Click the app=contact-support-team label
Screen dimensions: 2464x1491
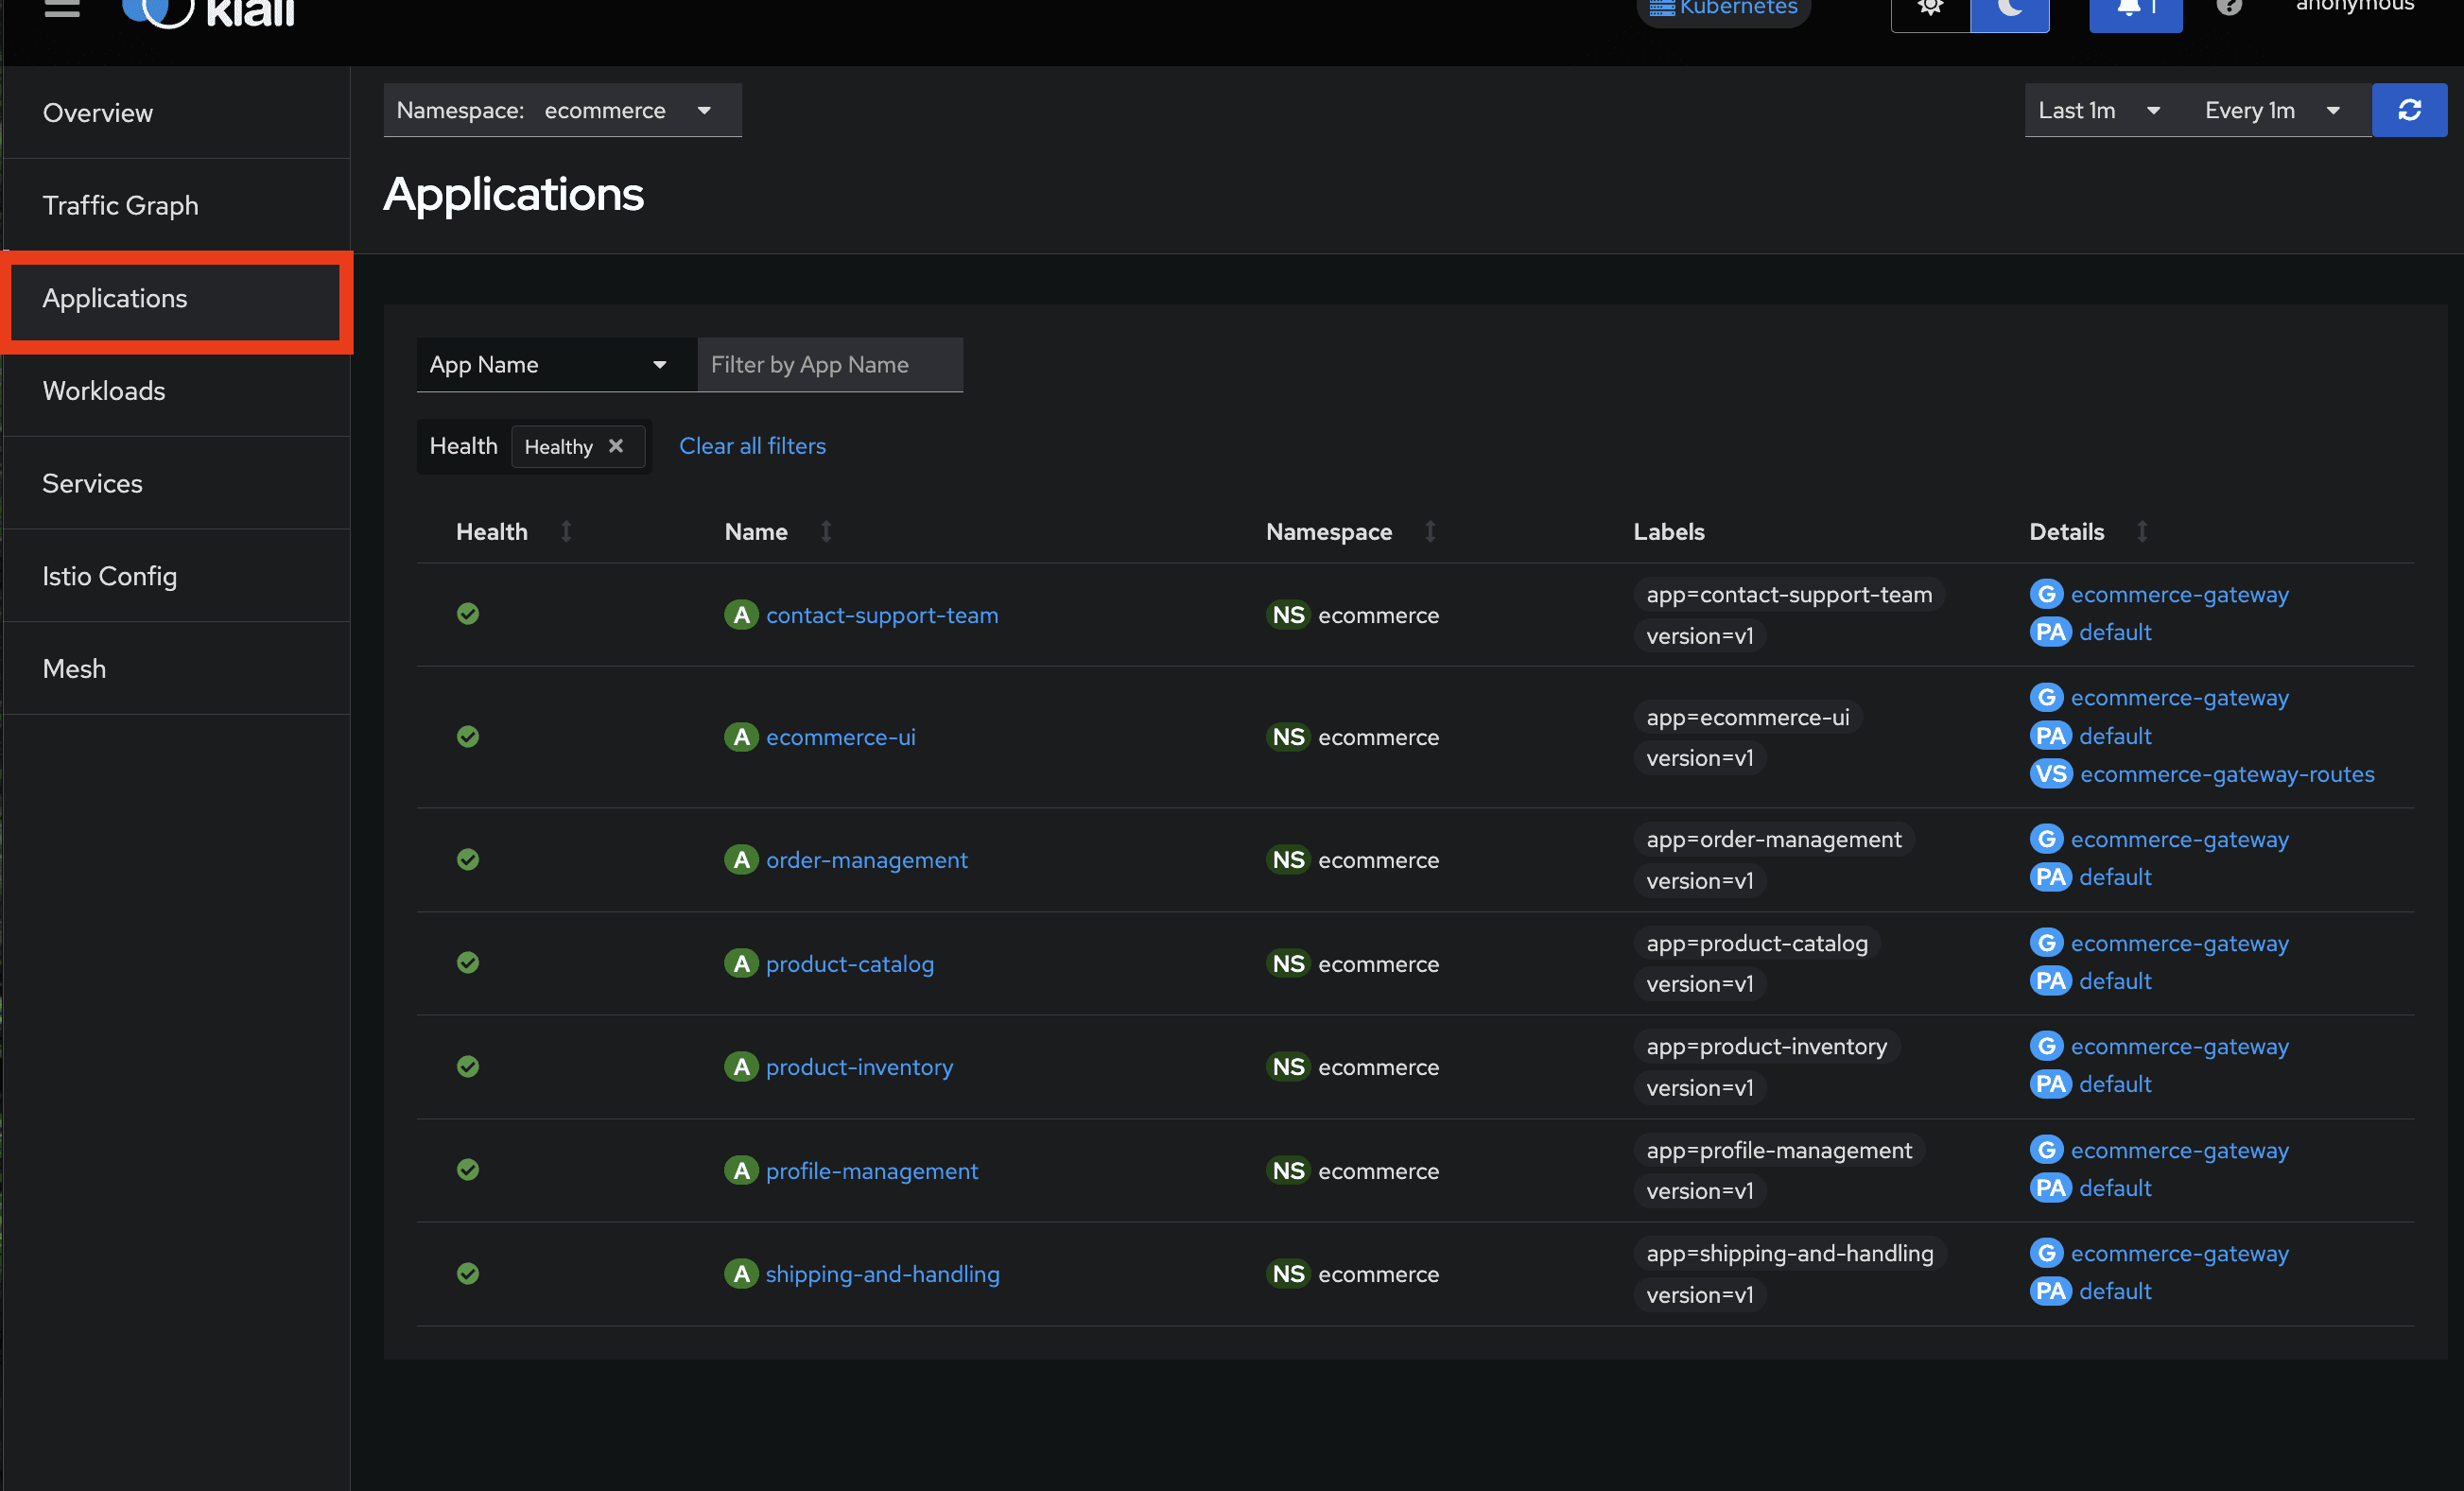pos(1789,594)
